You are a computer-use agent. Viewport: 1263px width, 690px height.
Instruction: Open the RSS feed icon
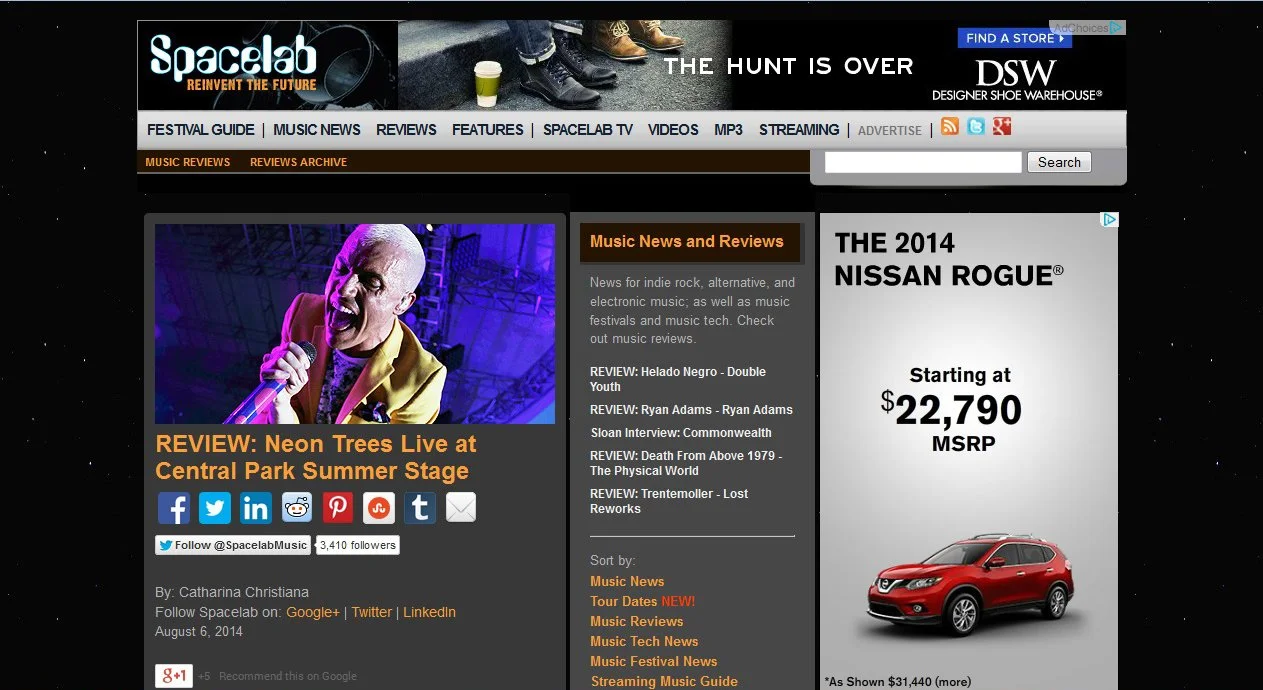950,126
